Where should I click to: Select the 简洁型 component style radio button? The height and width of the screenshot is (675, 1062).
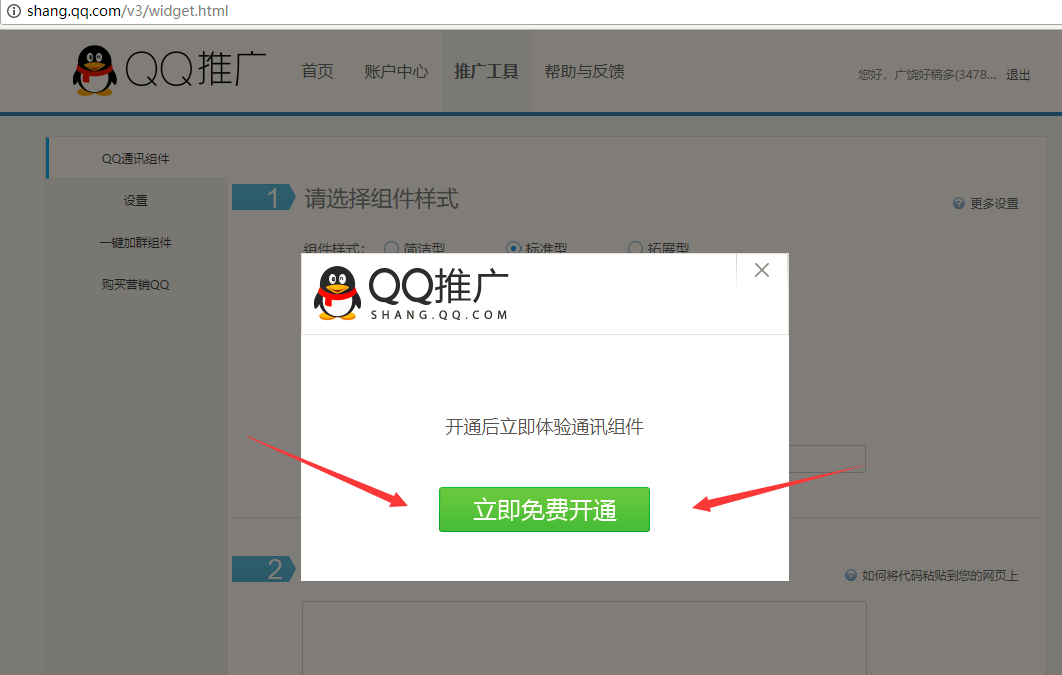pyautogui.click(x=391, y=248)
